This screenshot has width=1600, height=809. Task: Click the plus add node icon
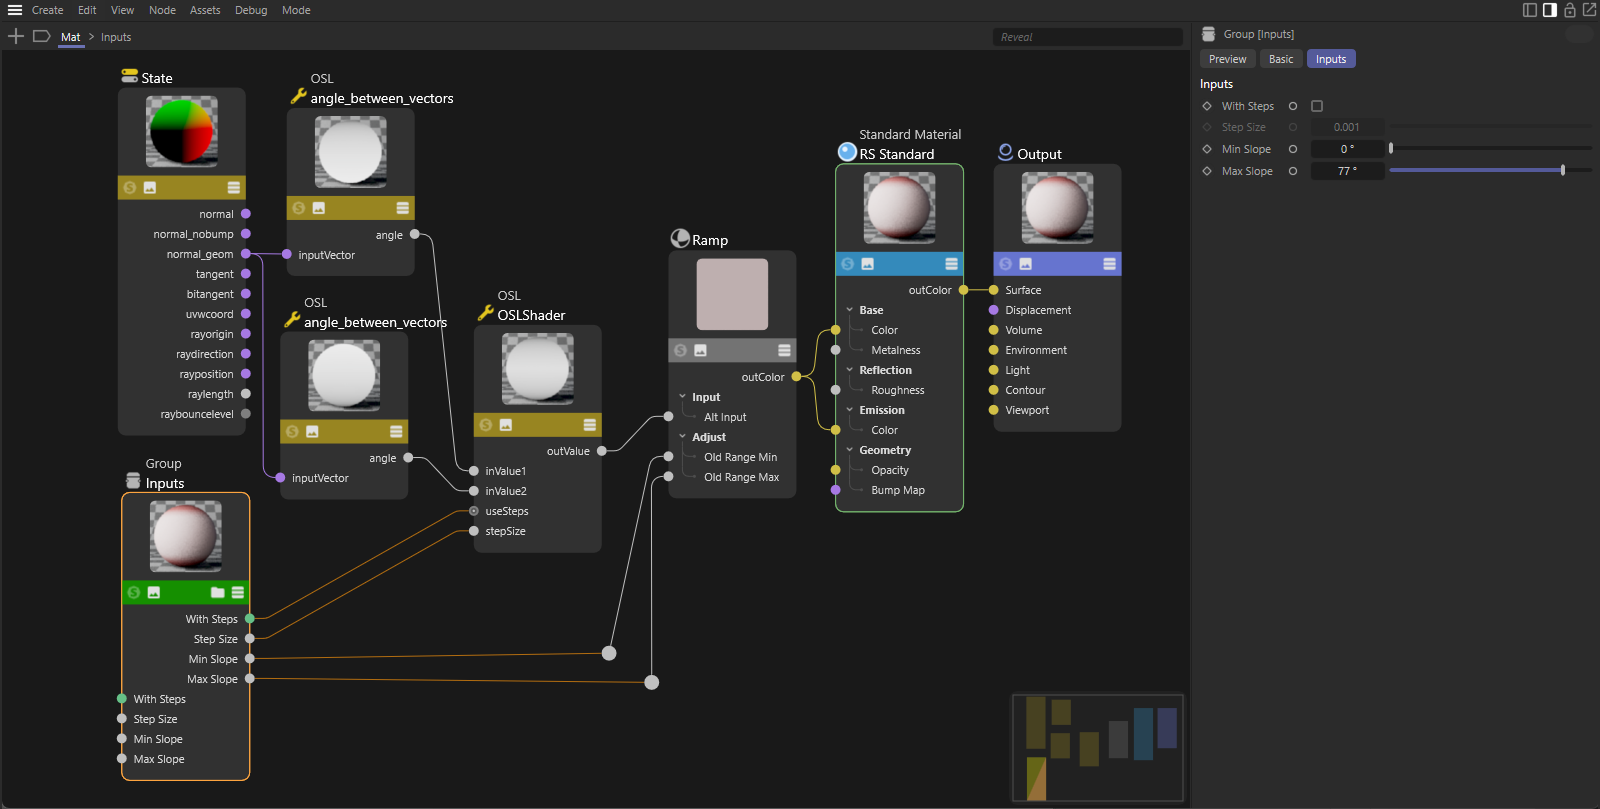16,37
